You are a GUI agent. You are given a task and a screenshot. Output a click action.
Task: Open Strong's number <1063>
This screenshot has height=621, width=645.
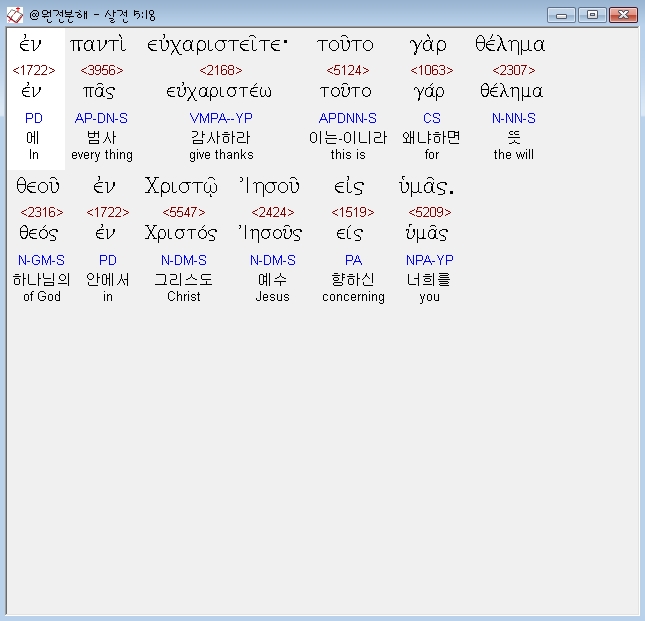coord(432,70)
